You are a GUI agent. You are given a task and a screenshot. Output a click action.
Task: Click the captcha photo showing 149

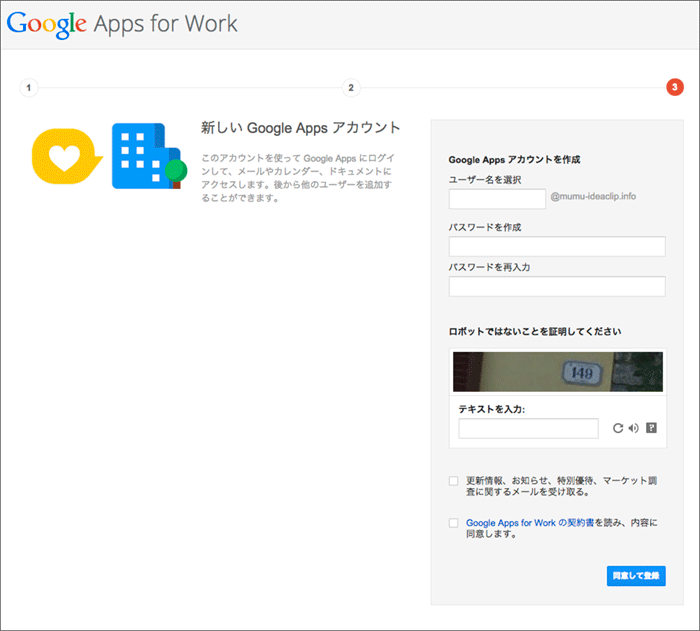558,372
